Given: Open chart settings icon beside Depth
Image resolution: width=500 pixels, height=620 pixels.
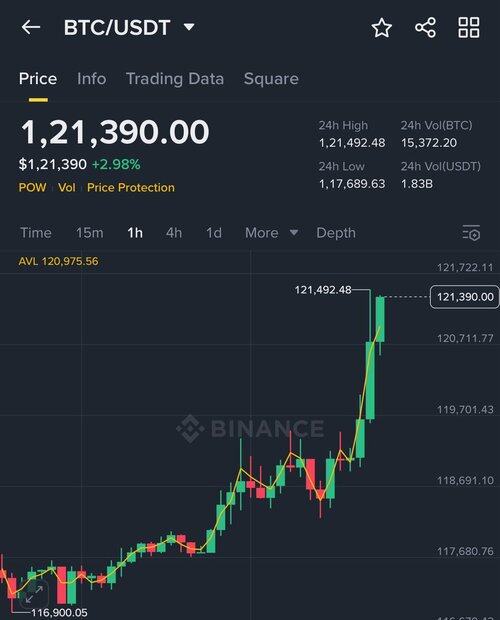Looking at the screenshot, I should click(471, 233).
